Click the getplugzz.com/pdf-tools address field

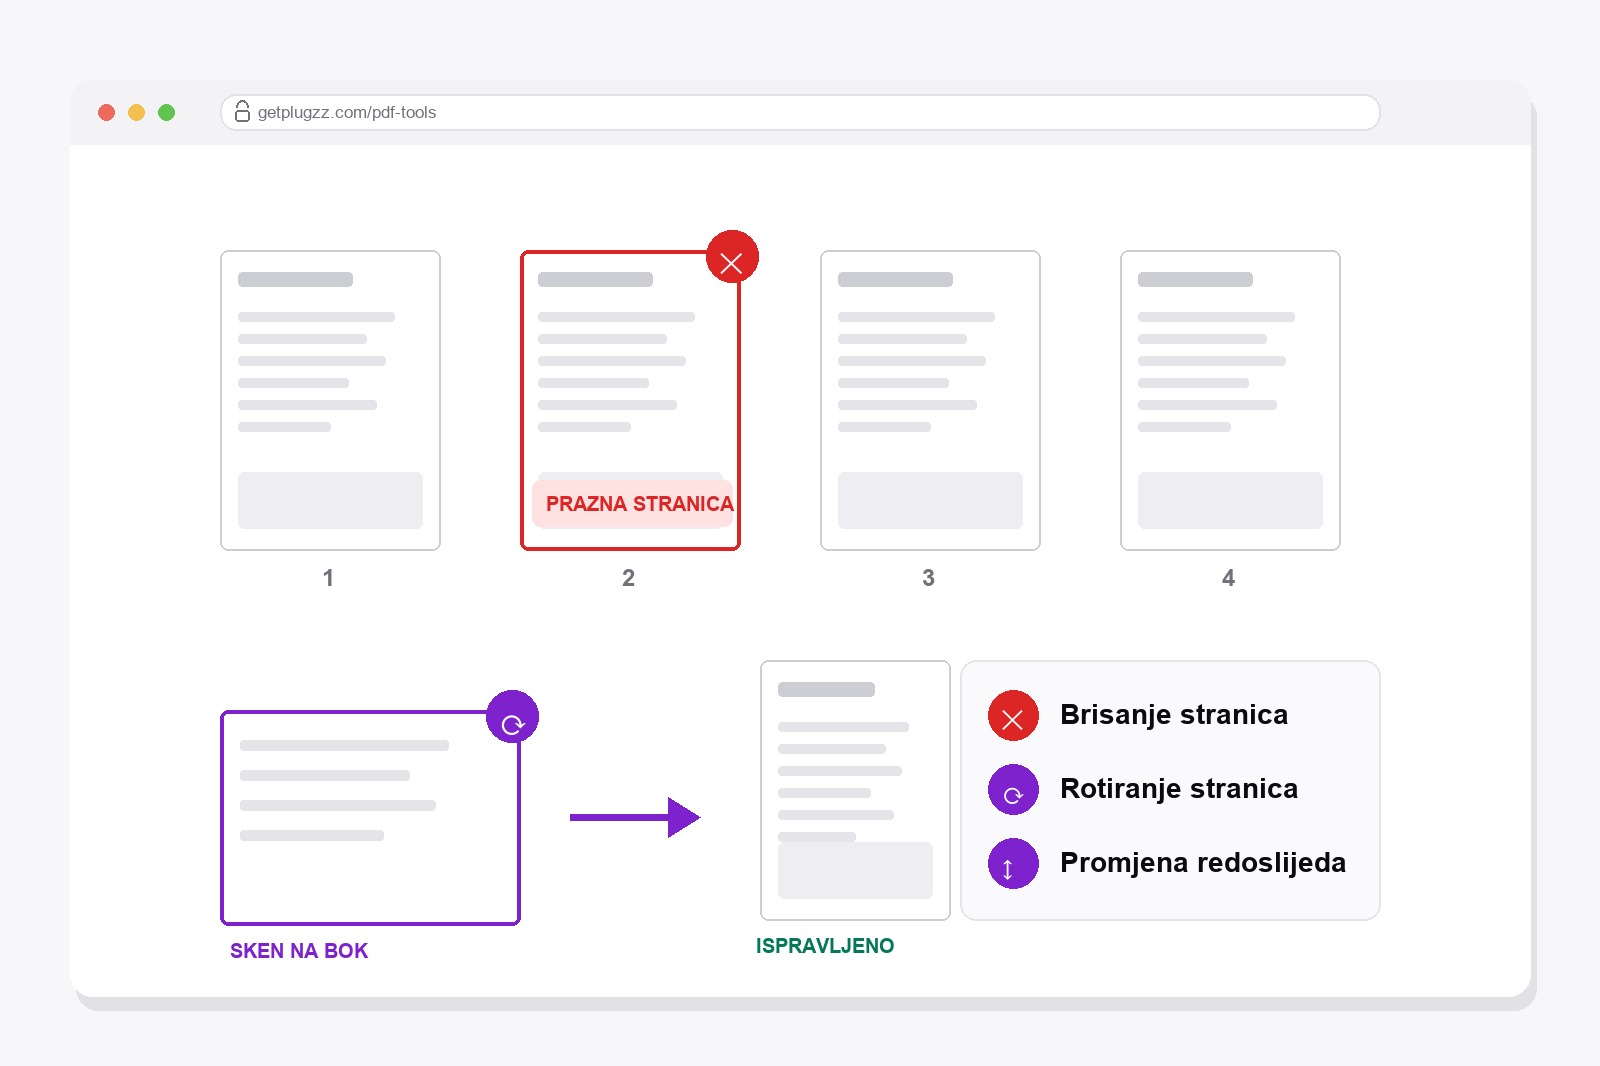(800, 112)
